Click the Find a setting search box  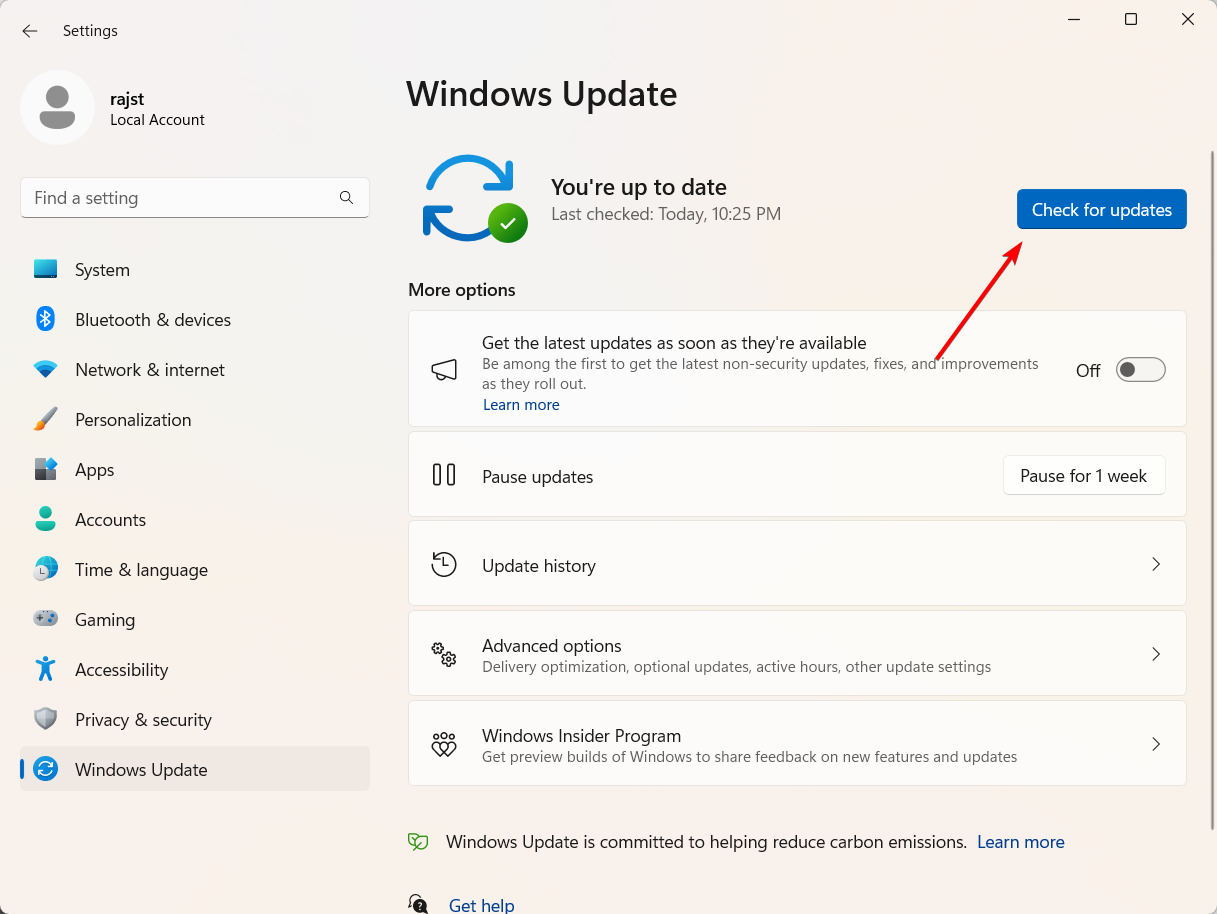180,198
